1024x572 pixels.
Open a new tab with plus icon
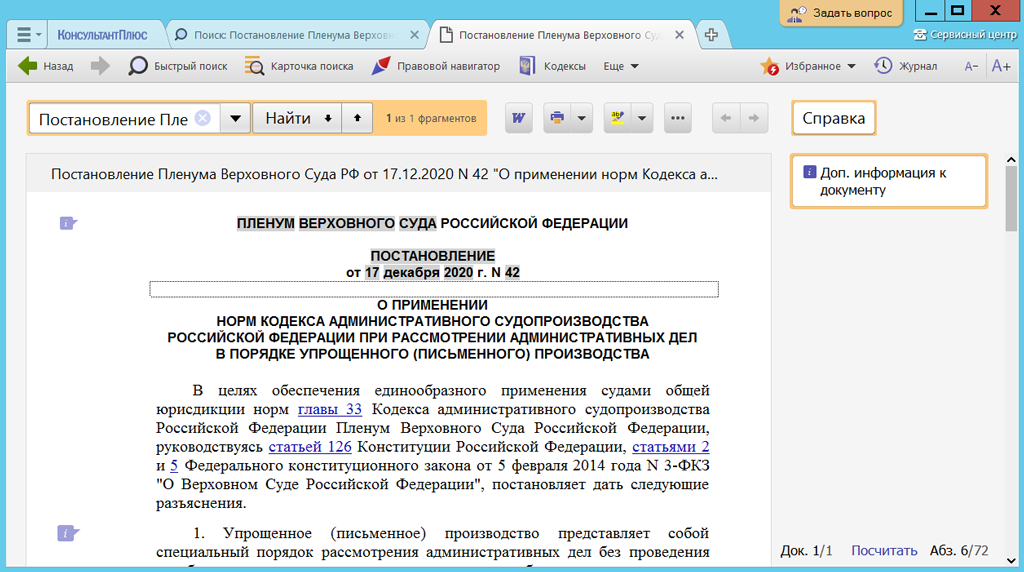711,35
